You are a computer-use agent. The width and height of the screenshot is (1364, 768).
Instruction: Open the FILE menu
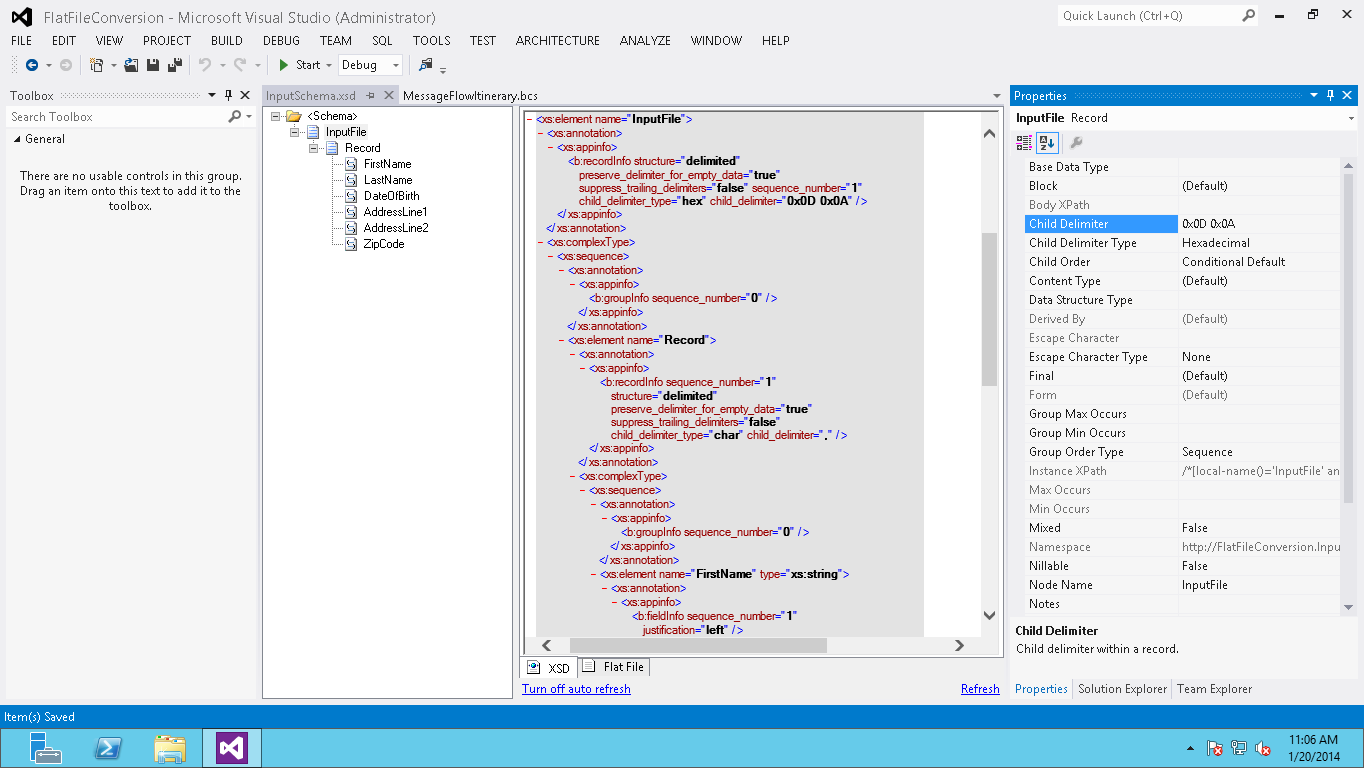pyautogui.click(x=22, y=41)
